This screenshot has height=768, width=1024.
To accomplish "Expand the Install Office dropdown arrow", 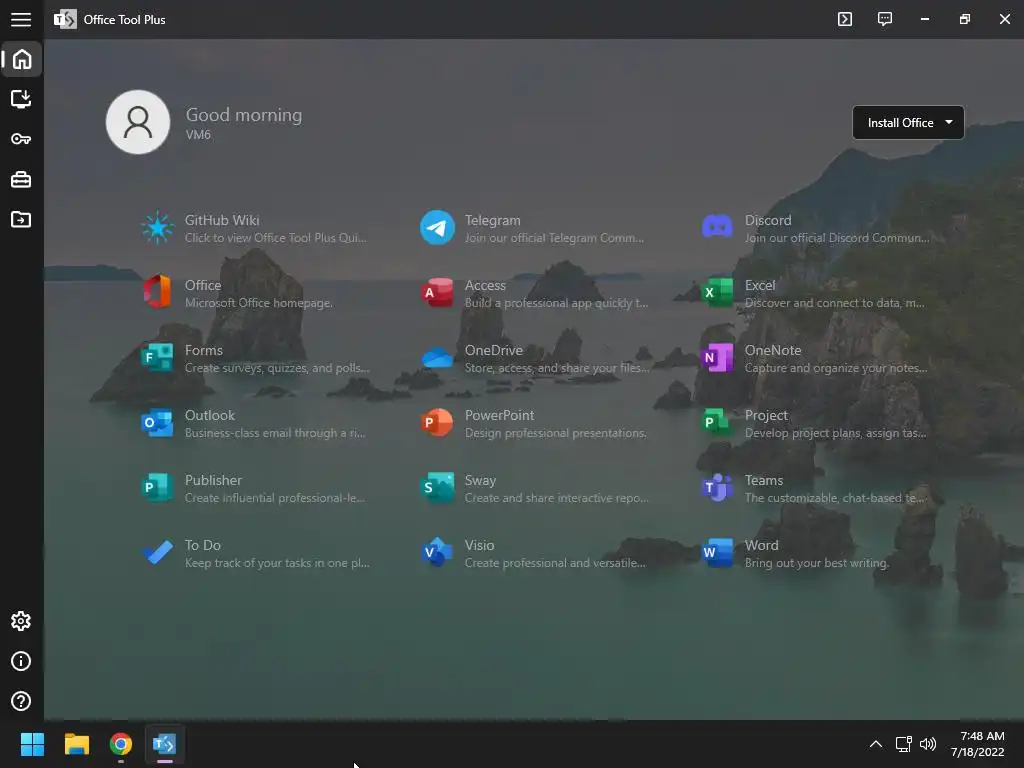I will pyautogui.click(x=949, y=122).
